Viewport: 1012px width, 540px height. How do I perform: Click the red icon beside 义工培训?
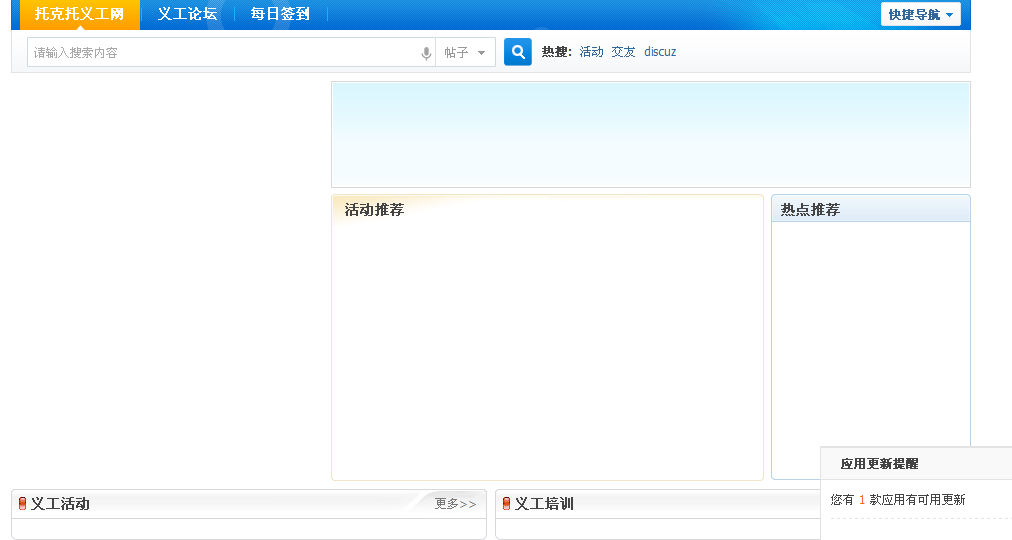(507, 504)
